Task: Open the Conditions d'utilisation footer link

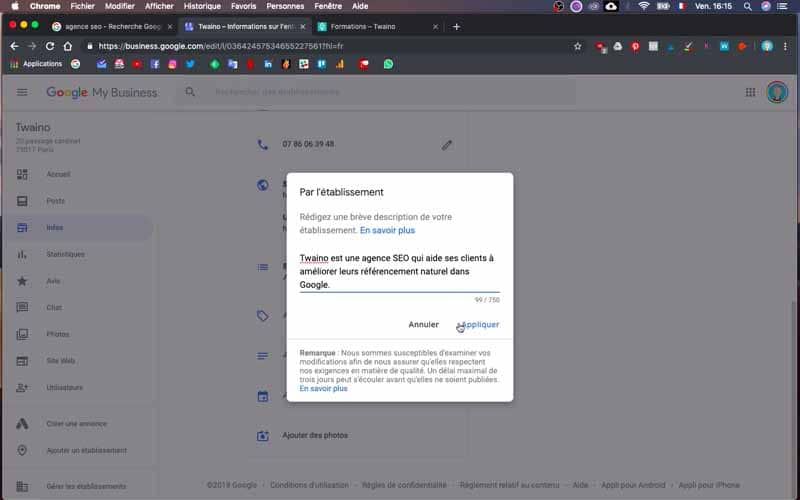Action: pyautogui.click(x=309, y=485)
